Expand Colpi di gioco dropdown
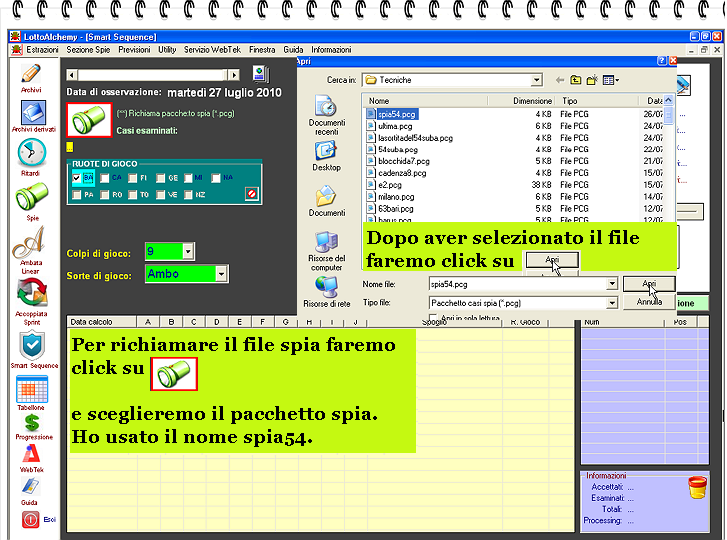727x540 pixels. click(188, 252)
